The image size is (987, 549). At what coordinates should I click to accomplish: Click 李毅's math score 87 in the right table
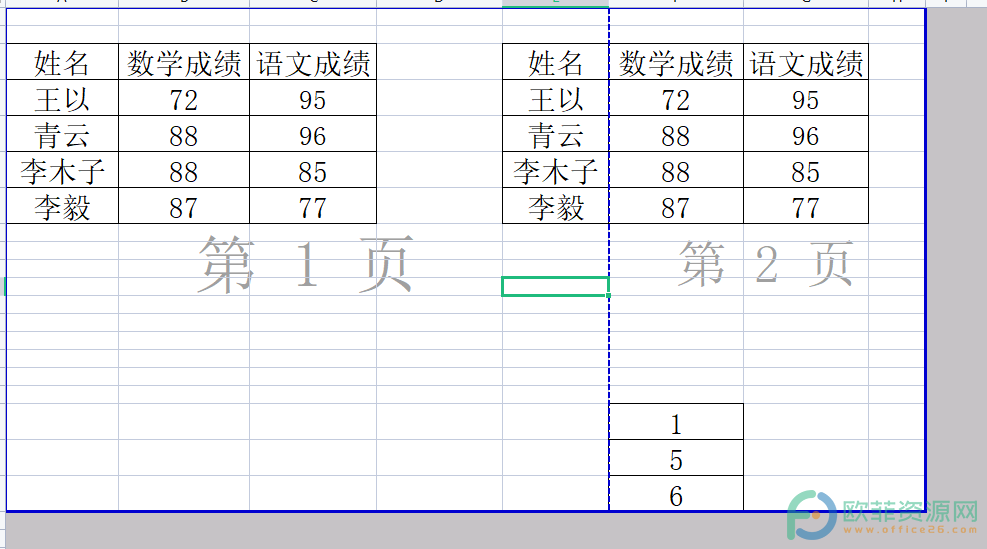coord(676,205)
